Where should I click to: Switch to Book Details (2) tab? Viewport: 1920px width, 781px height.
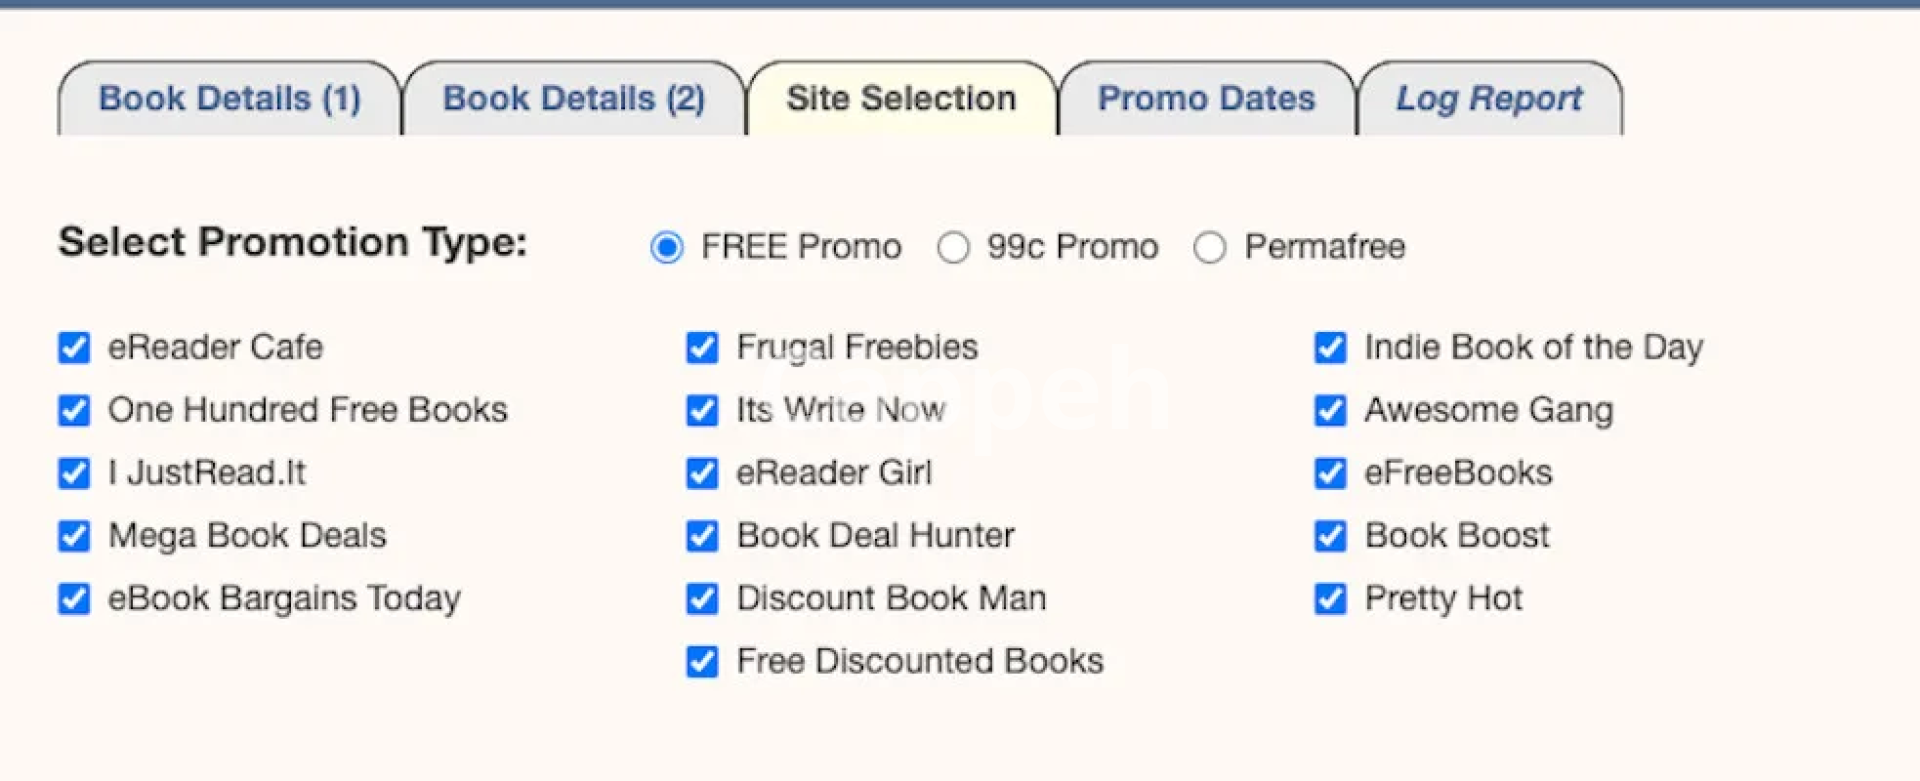573,99
